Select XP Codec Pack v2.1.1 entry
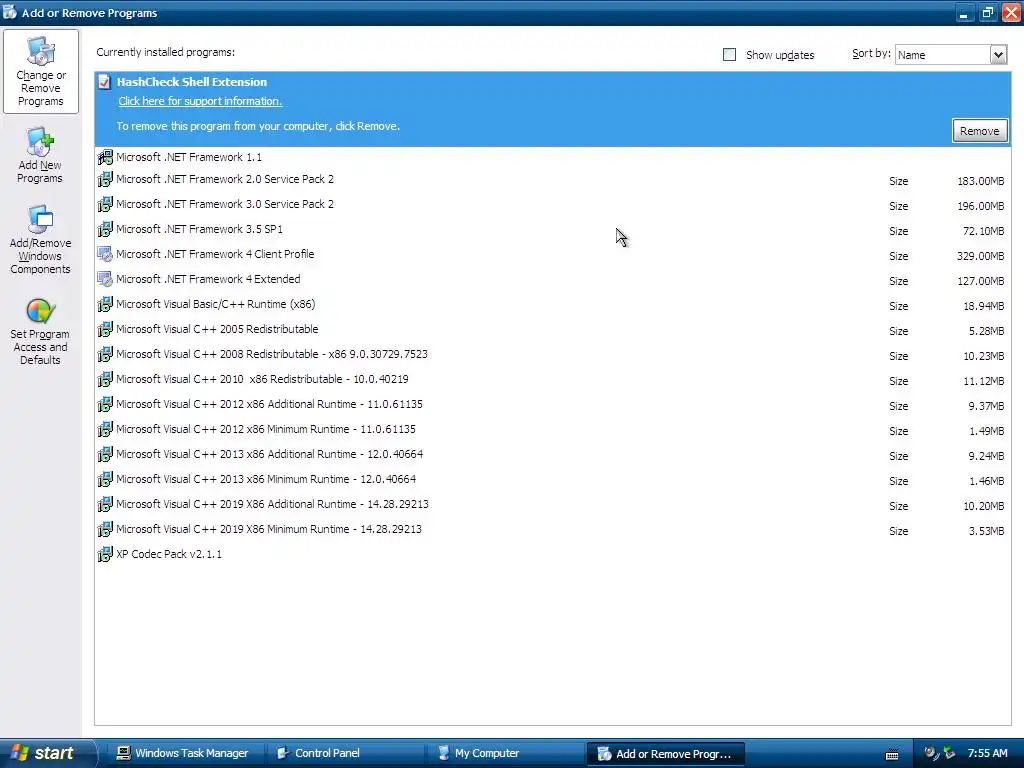 point(552,554)
